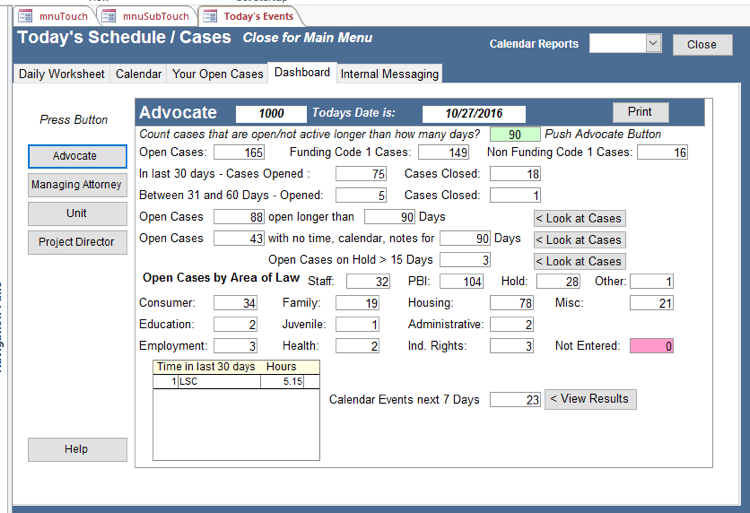
Task: Click the Advocate ID field showing 1000
Action: (270, 114)
